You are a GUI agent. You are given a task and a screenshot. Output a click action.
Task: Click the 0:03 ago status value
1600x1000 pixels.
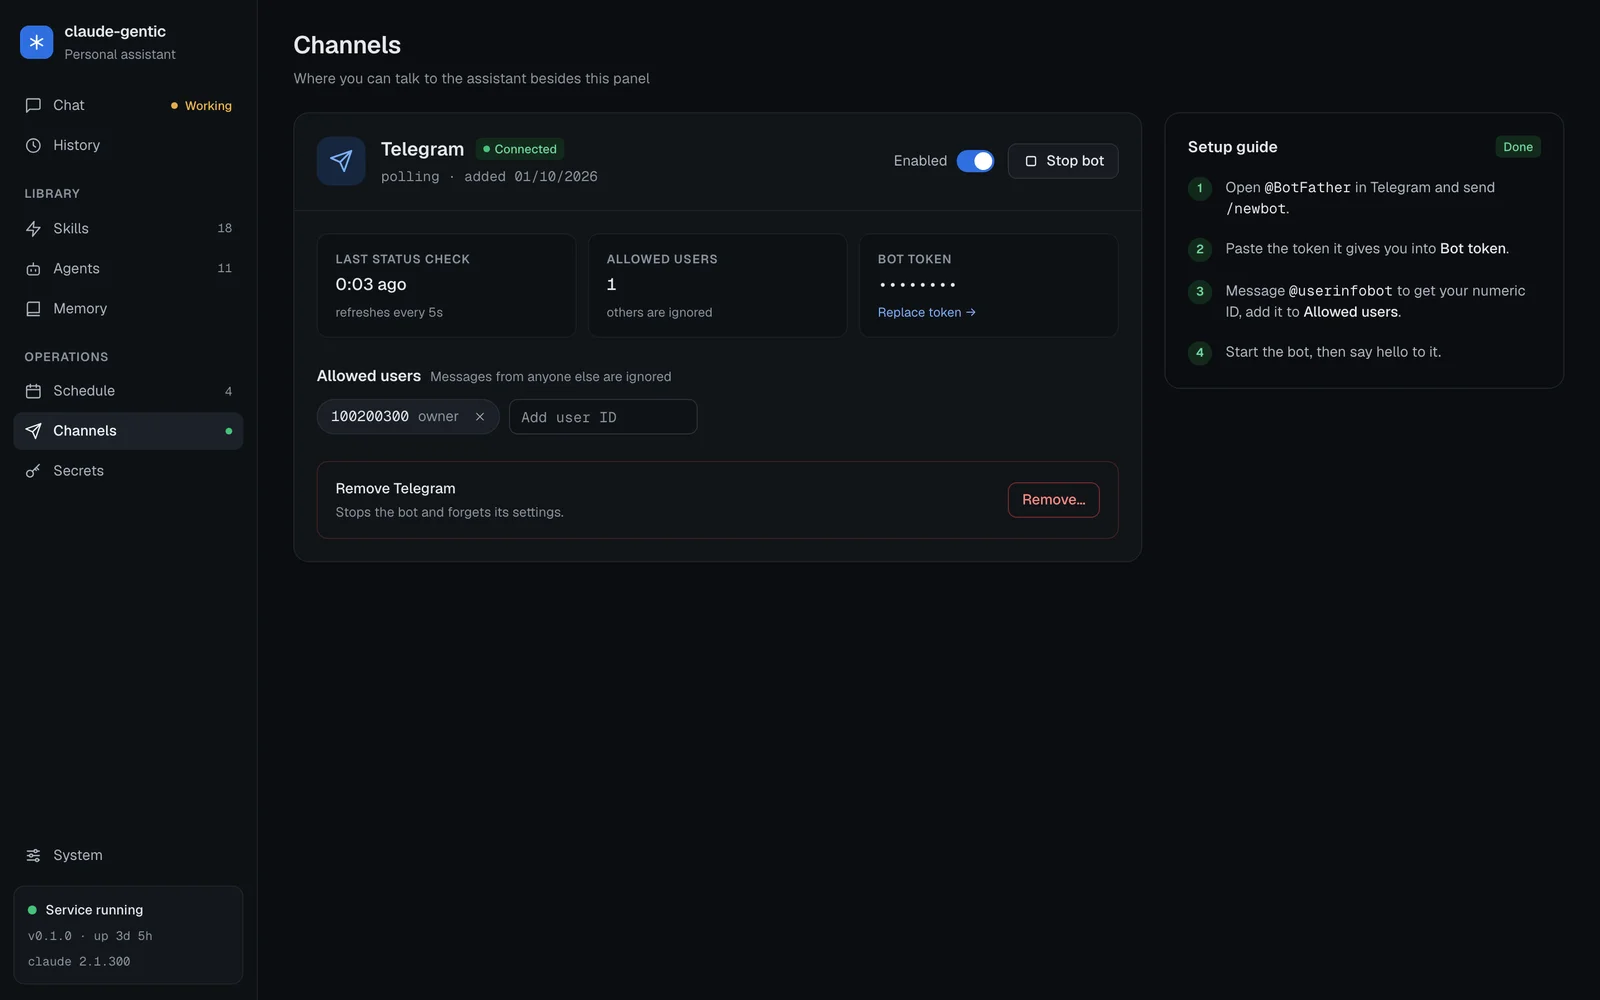[371, 285]
